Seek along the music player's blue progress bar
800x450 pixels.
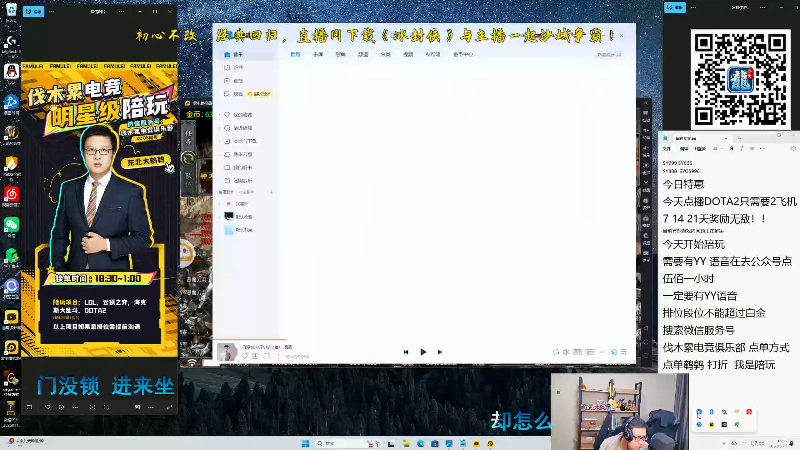(249, 339)
